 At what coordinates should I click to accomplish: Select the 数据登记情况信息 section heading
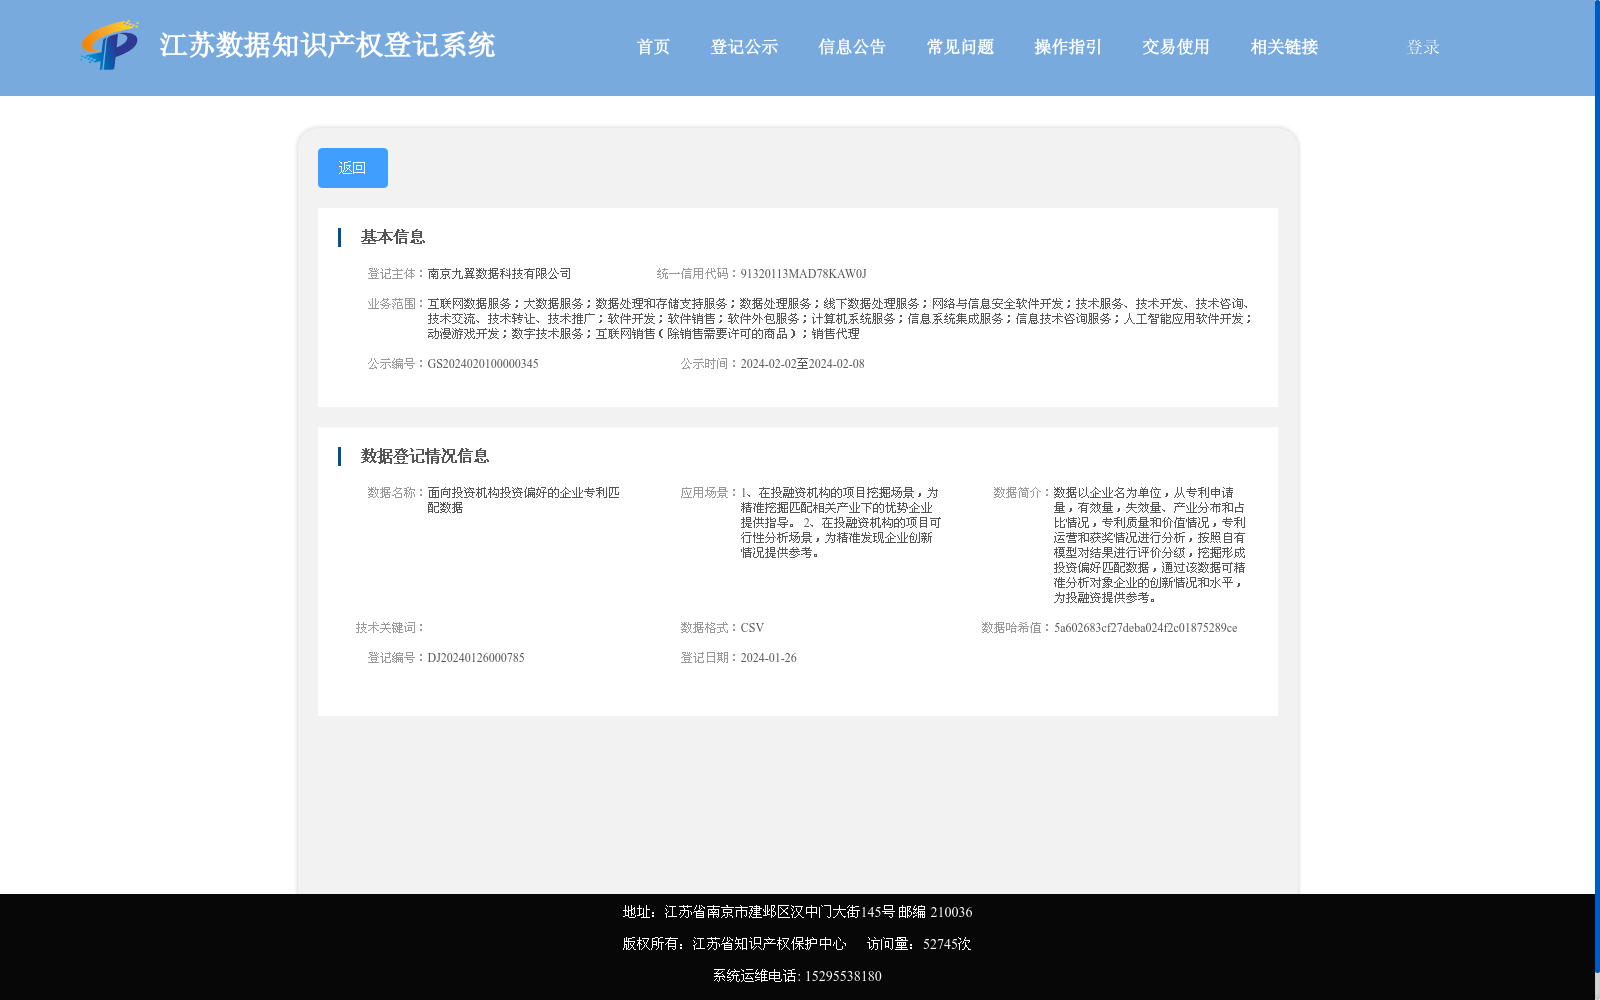click(x=425, y=456)
